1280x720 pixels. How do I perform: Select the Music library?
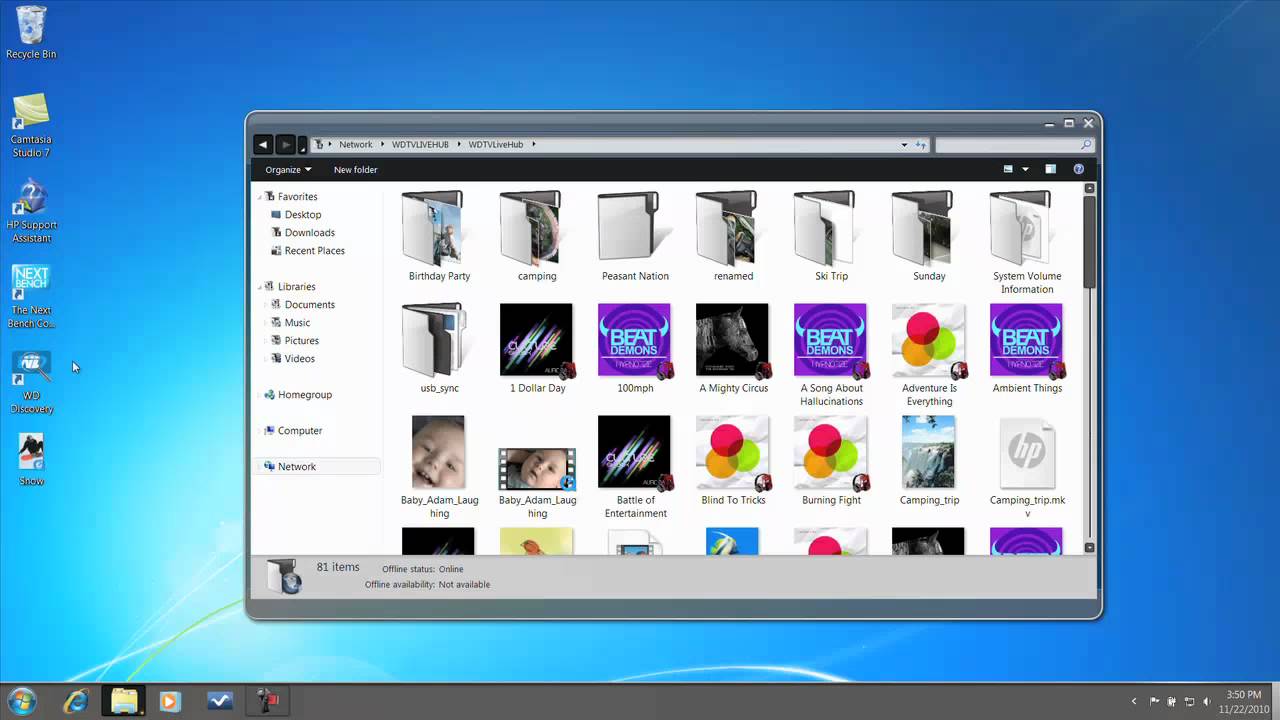pos(297,323)
